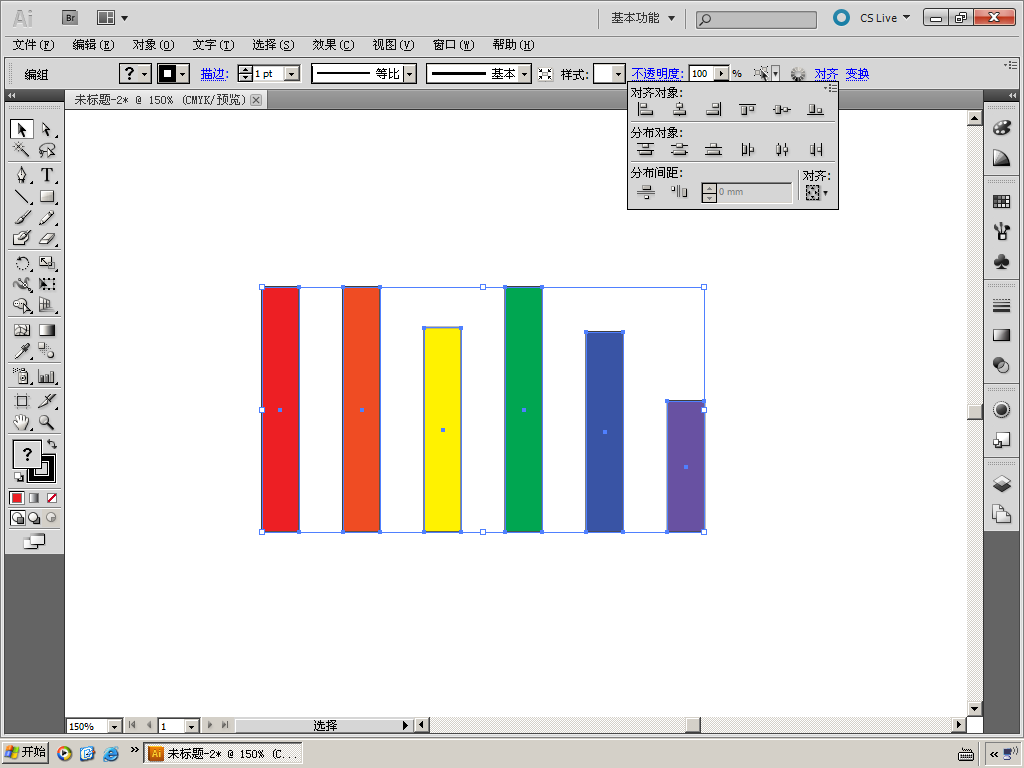Click the 不透明度 opacity link
This screenshot has height=768, width=1024.
tap(658, 74)
